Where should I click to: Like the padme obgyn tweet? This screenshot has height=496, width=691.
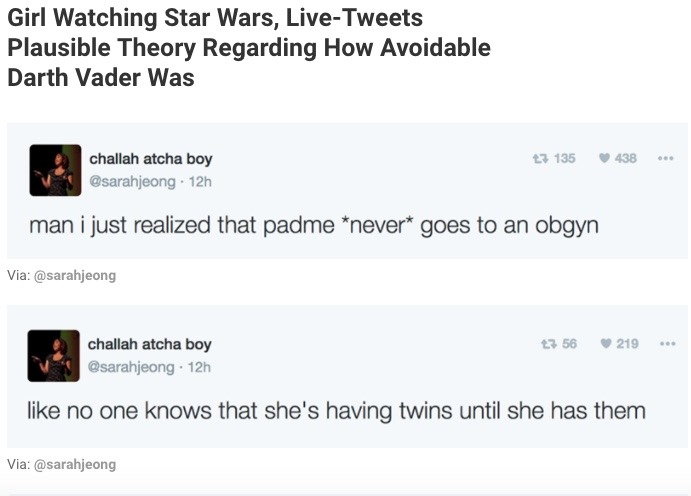coord(602,159)
